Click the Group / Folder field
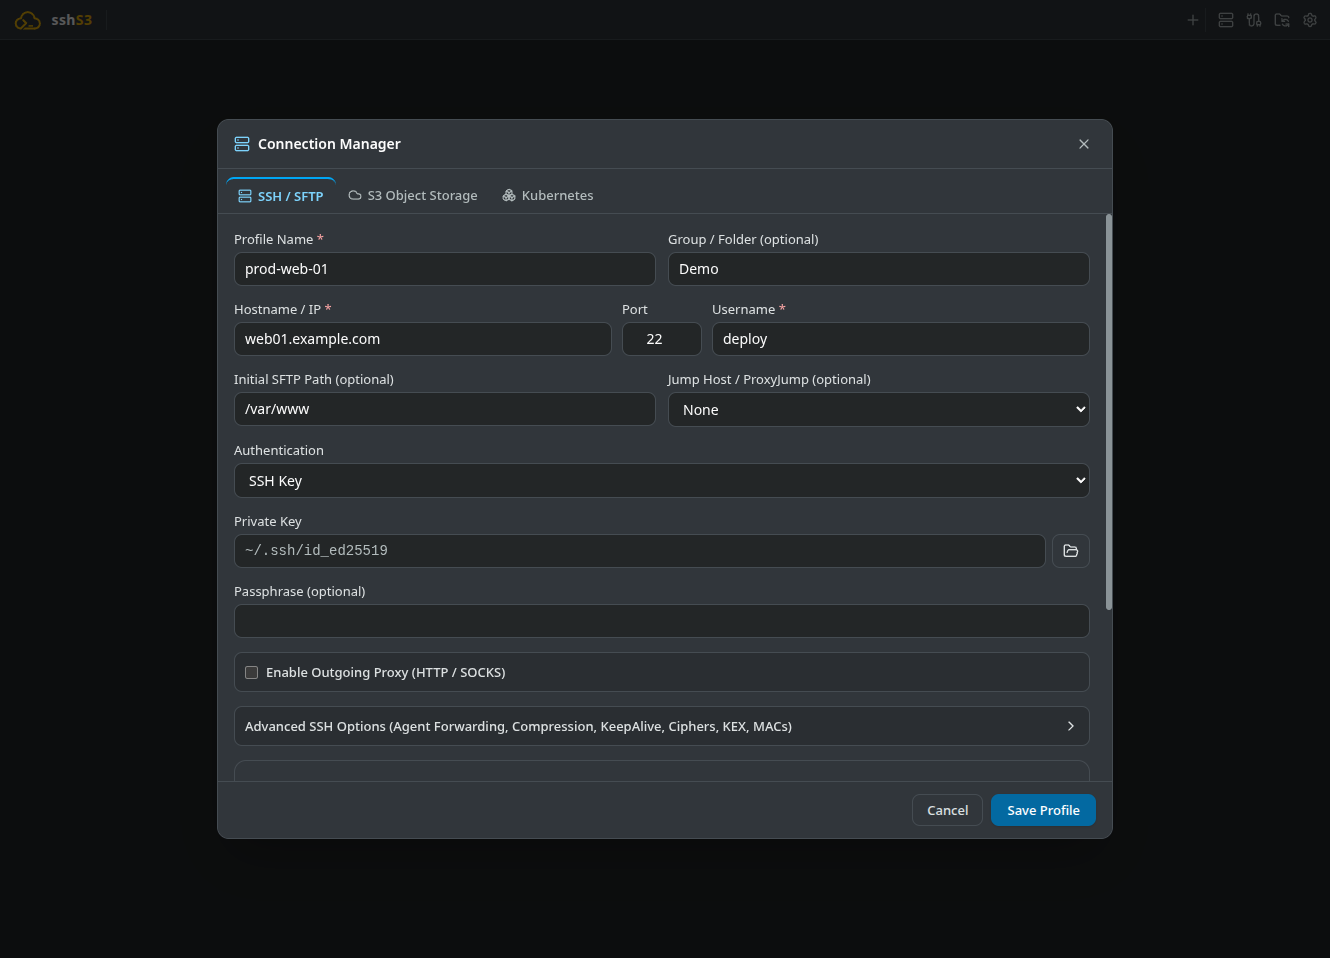Image resolution: width=1330 pixels, height=958 pixels. [879, 269]
